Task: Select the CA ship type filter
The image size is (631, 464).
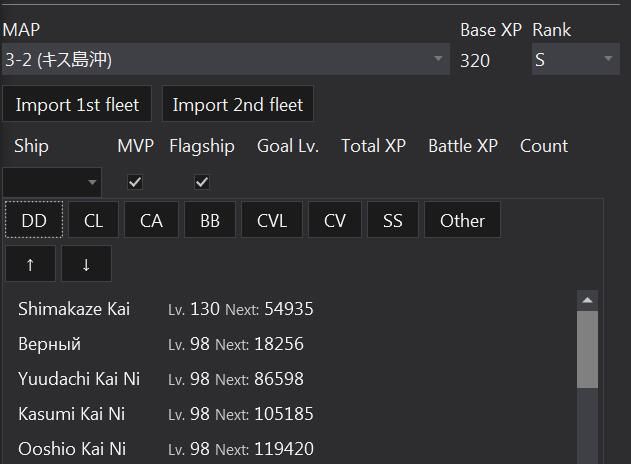Action: (151, 220)
